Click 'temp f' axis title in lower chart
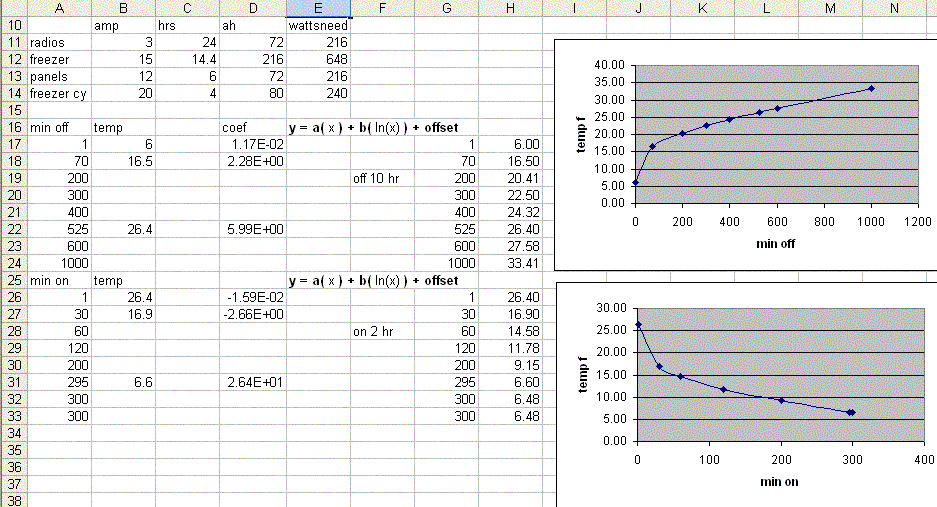937x507 pixels. (x=583, y=374)
